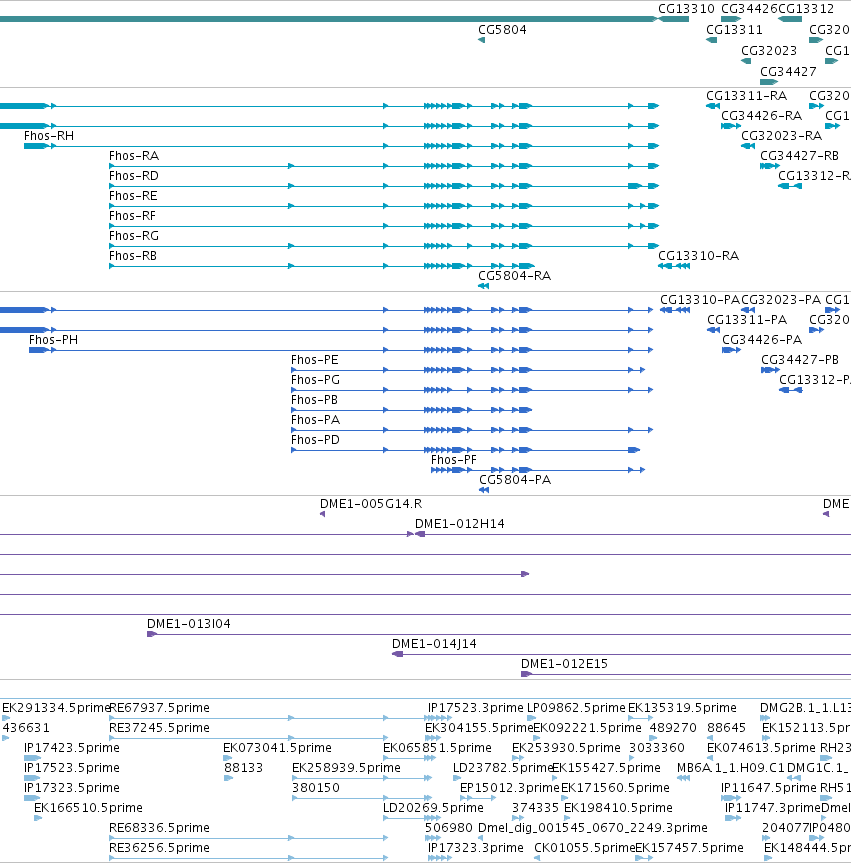
Task: Select the Fhos-PD CDS label
Action: click(315, 440)
